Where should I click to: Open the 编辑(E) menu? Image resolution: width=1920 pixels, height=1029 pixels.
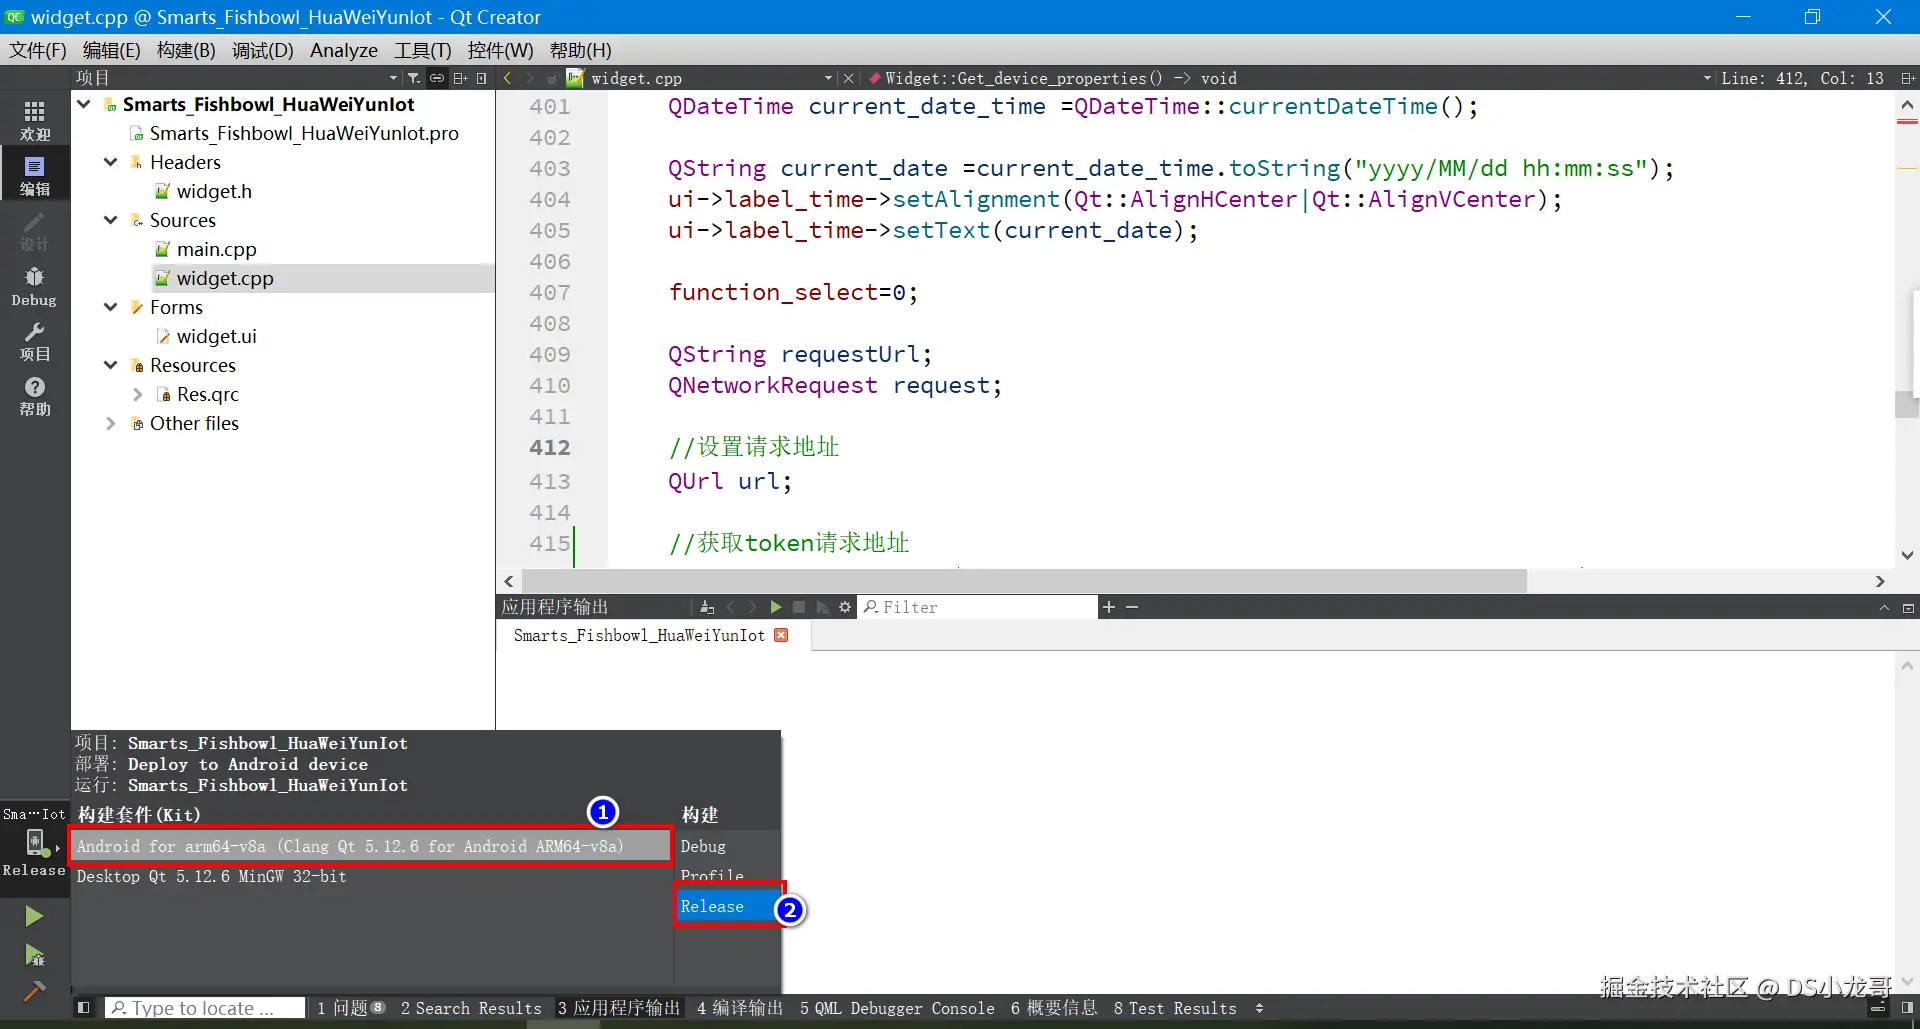point(111,50)
